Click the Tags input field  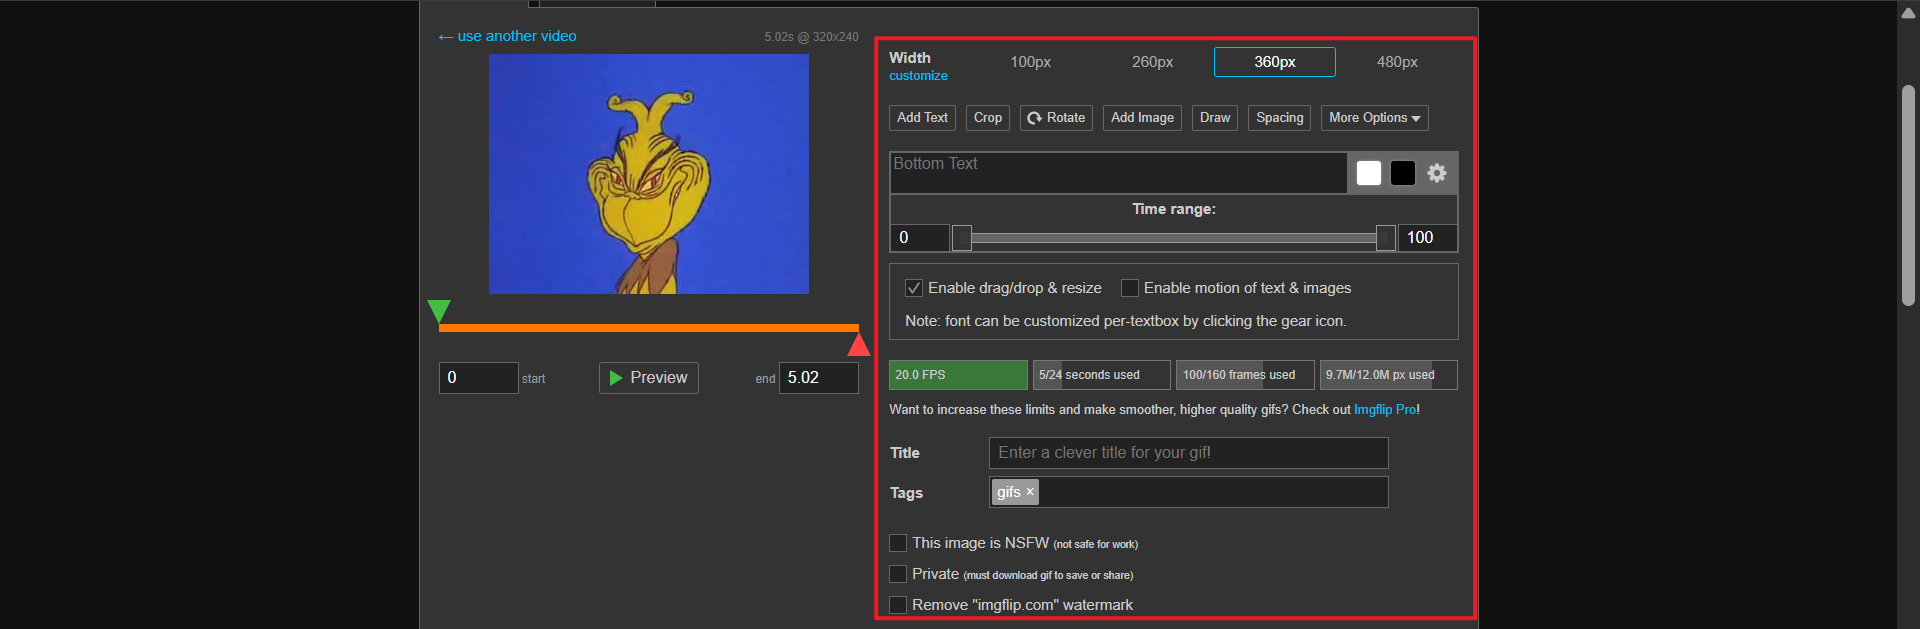1188,492
